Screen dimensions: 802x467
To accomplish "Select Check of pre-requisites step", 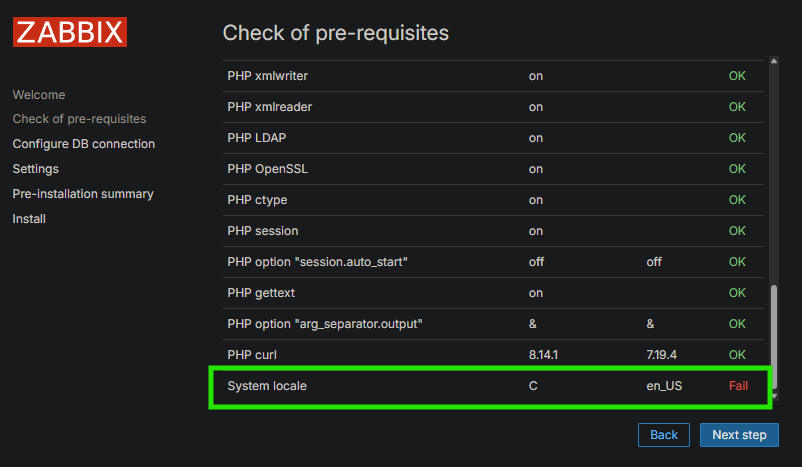I will pyautogui.click(x=79, y=119).
